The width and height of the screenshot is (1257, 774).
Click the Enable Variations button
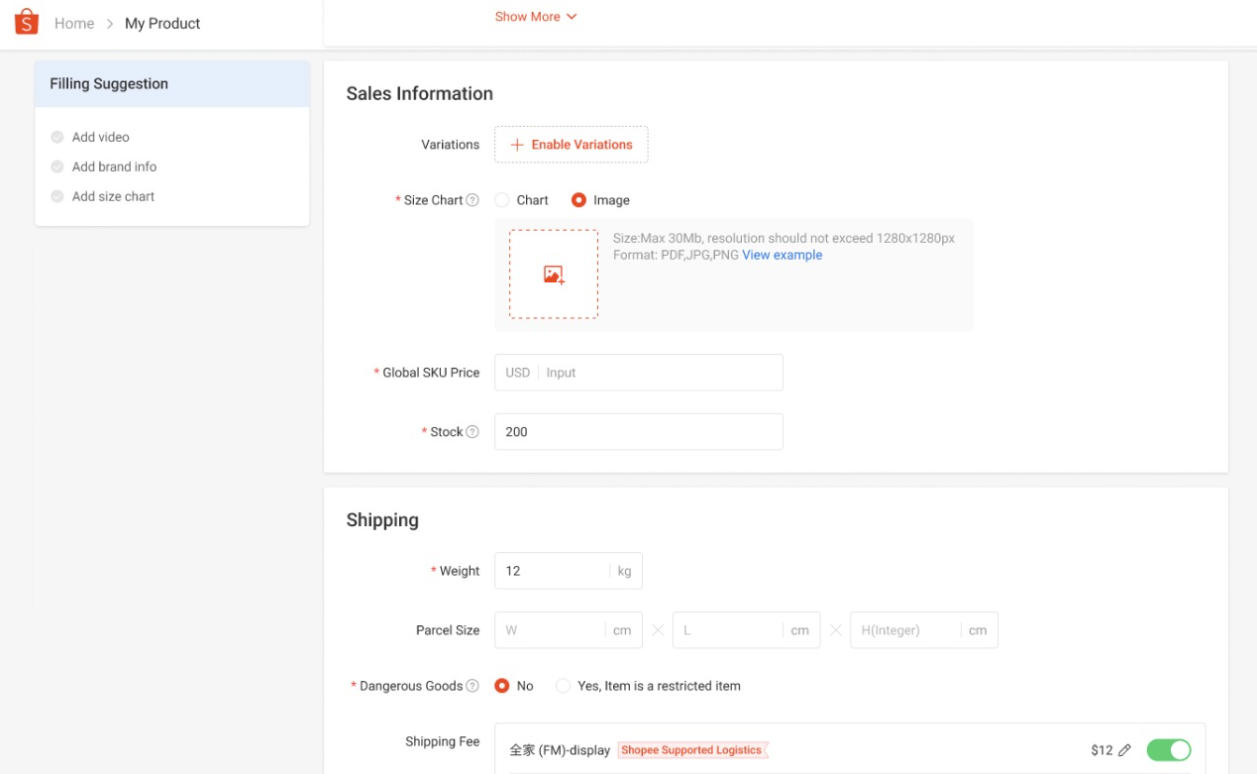click(571, 144)
